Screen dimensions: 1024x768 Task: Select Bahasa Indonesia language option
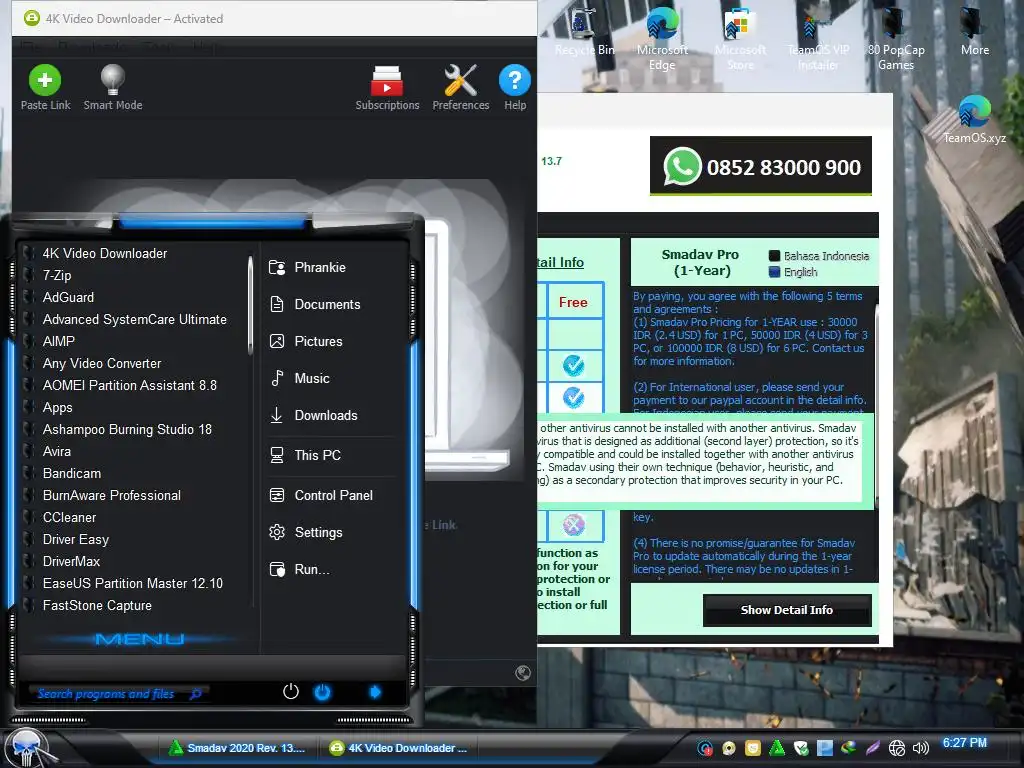(x=819, y=256)
